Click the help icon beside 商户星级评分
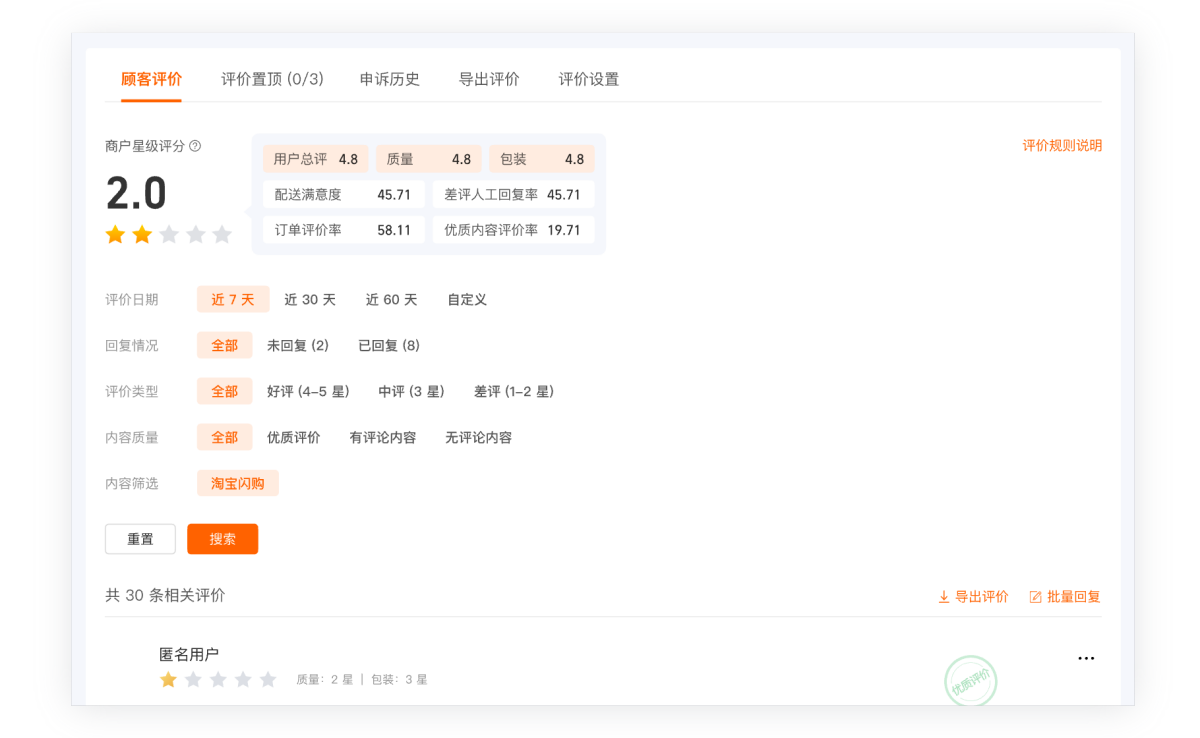The height and width of the screenshot is (738, 1200). 195,146
